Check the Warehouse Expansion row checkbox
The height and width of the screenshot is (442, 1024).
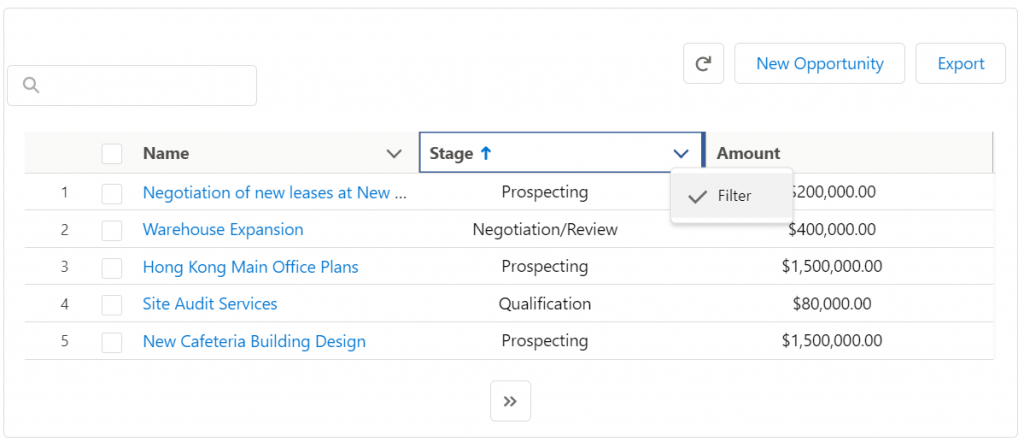coord(112,230)
